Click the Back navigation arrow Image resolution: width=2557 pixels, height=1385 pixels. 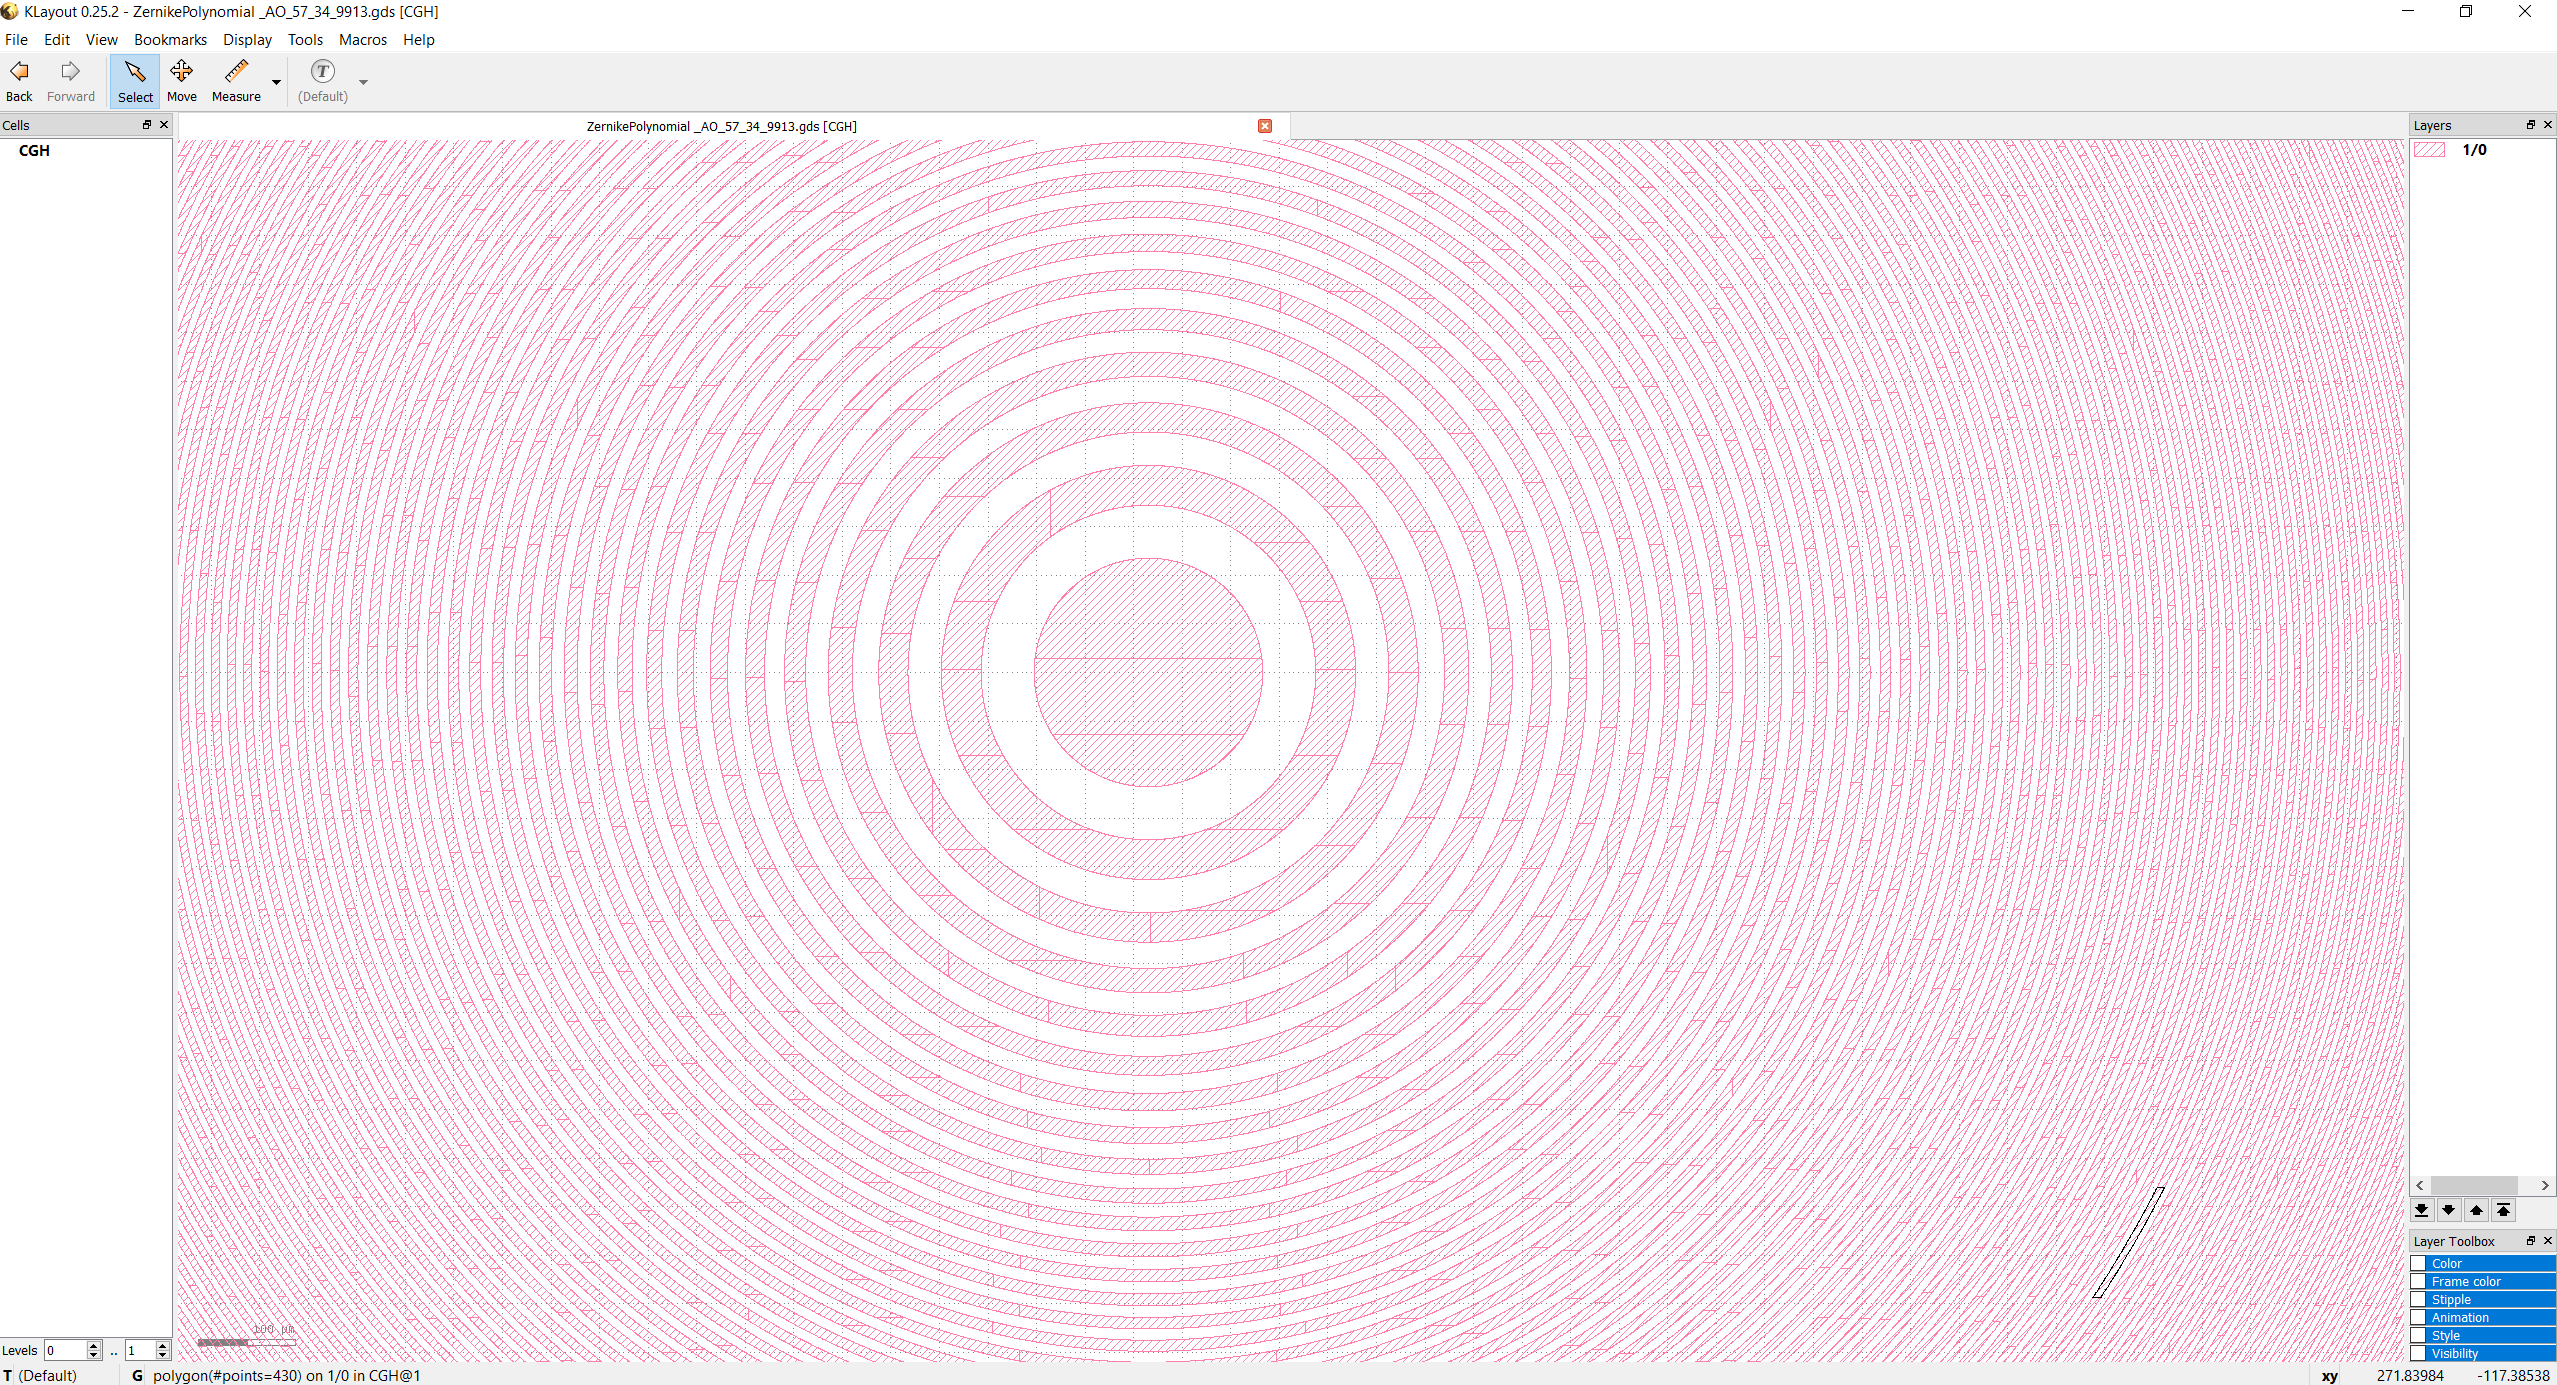coord(19,80)
